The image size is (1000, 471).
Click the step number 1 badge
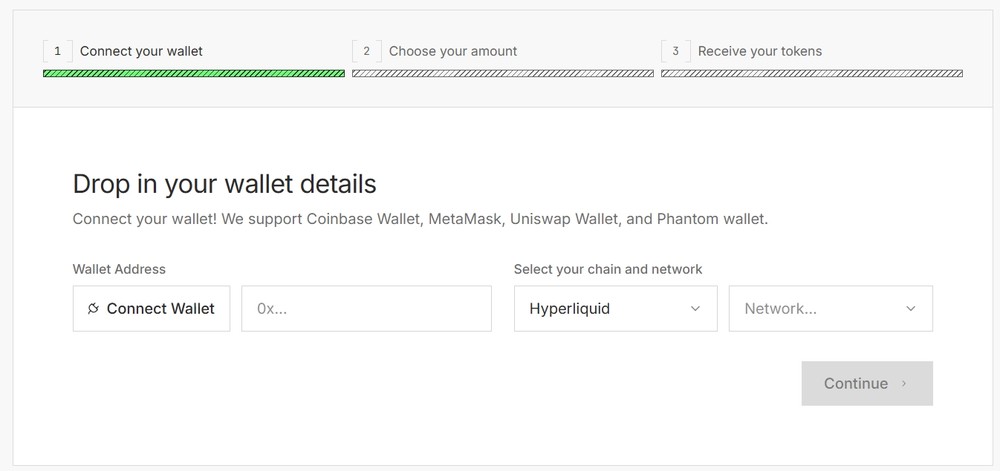pos(57,51)
